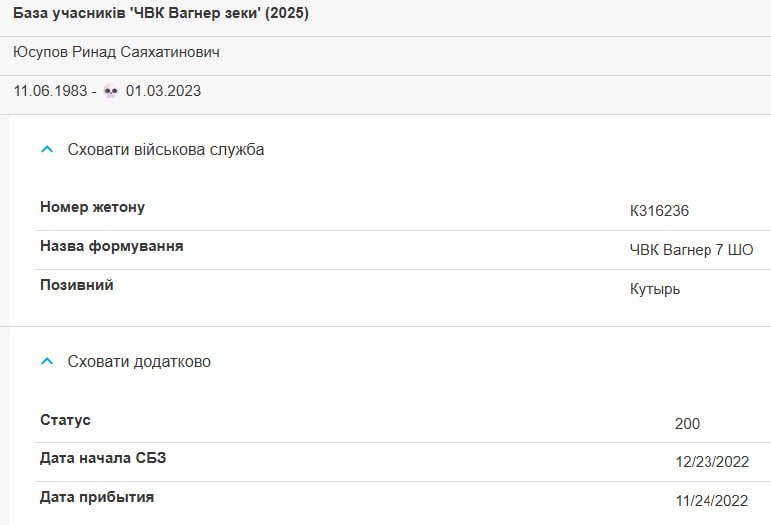Viewport: 771px width, 525px height.
Task: Click the 'Номер жетону' field label
Action: tap(92, 207)
